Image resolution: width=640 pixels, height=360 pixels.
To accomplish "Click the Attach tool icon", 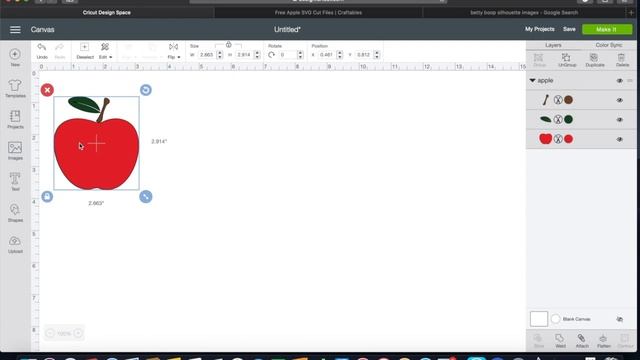I will tap(581, 338).
